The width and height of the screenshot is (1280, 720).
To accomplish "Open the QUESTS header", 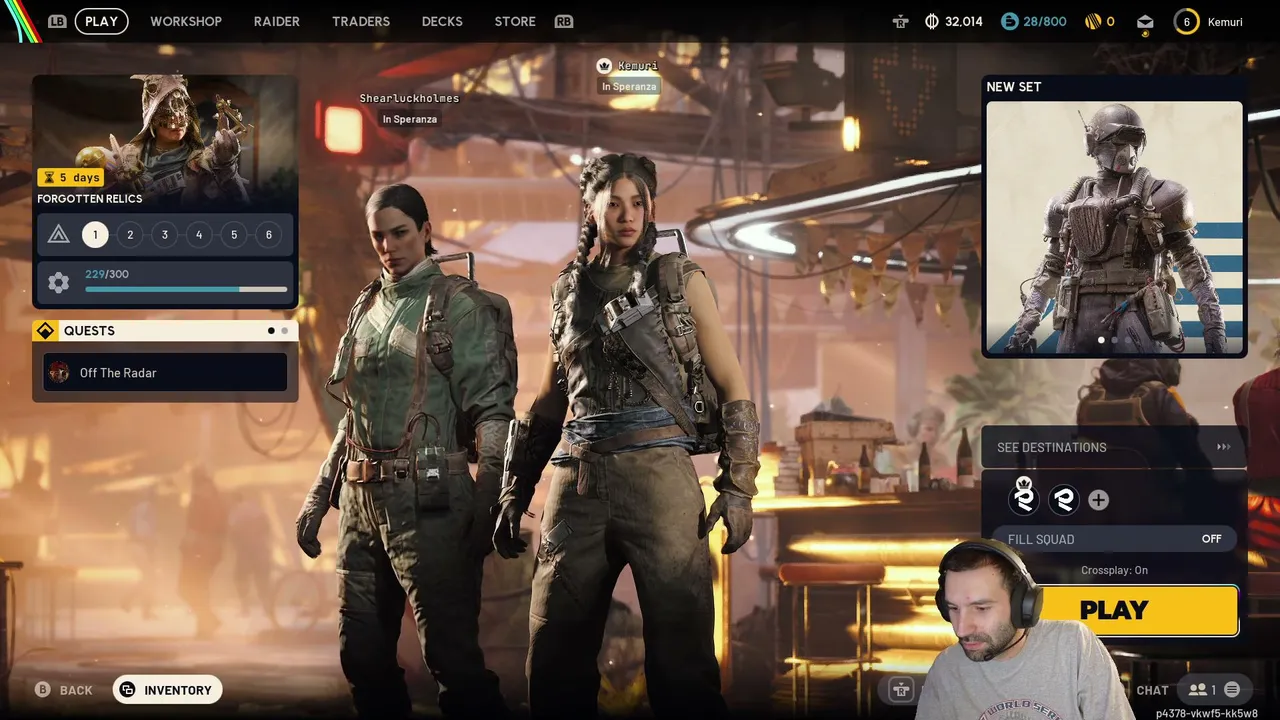I will 165,331.
